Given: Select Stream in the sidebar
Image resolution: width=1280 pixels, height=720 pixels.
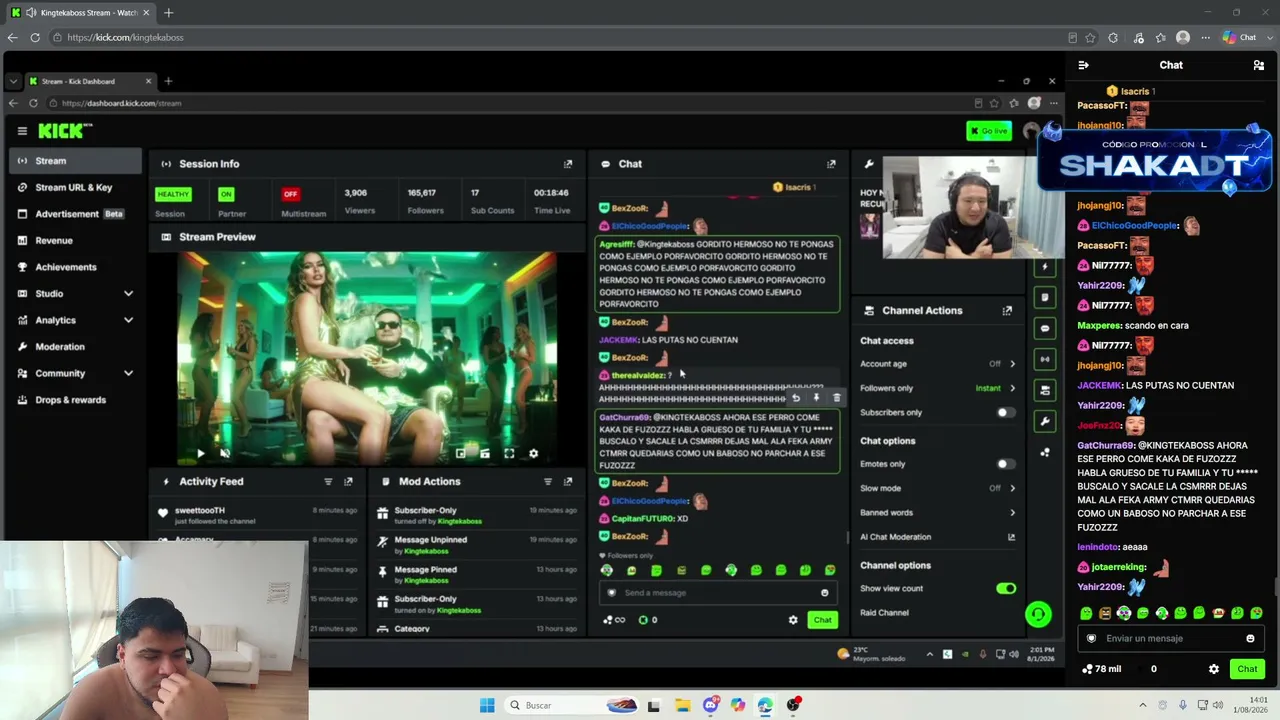Looking at the screenshot, I should tap(76, 161).
